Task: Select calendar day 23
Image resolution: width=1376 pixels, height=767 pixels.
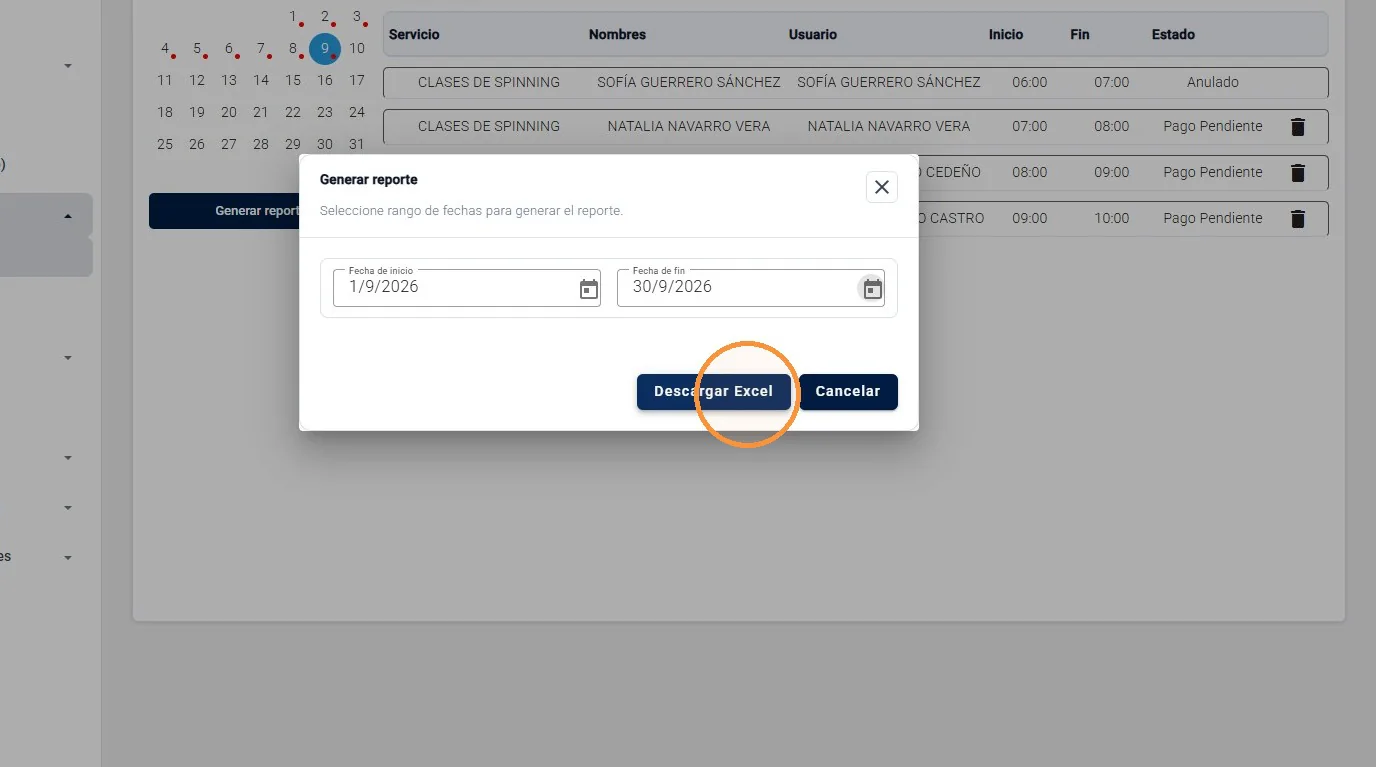Action: click(325, 112)
